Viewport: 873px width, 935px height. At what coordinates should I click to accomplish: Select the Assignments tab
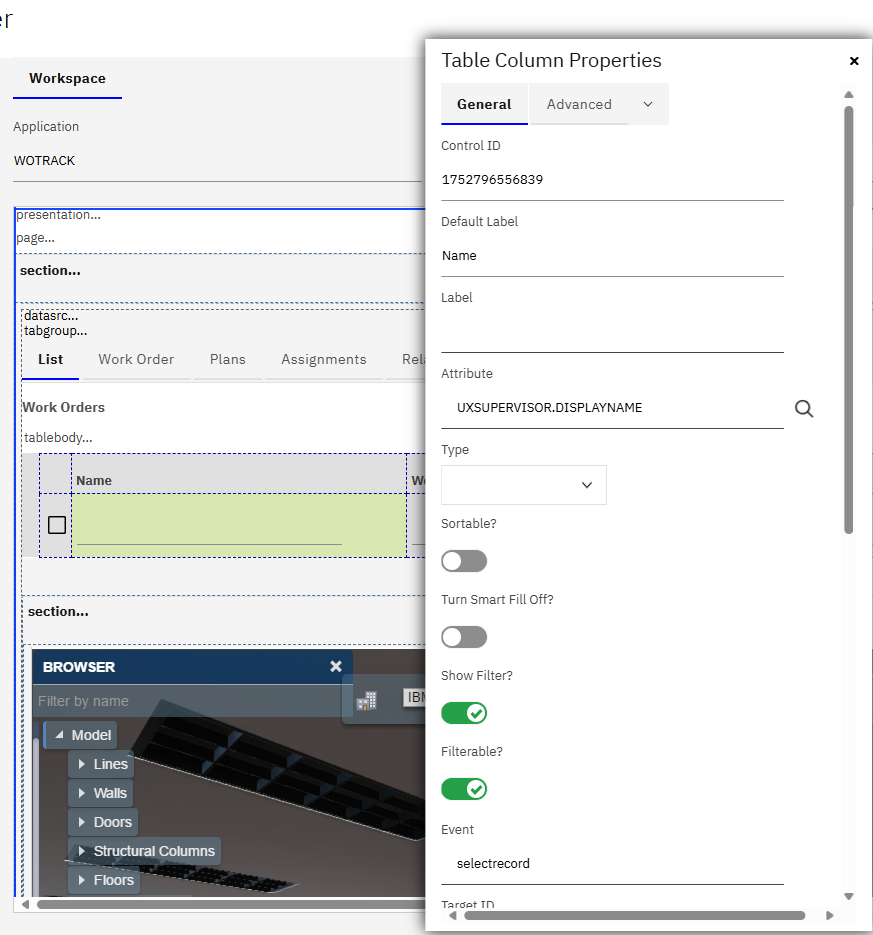point(324,359)
